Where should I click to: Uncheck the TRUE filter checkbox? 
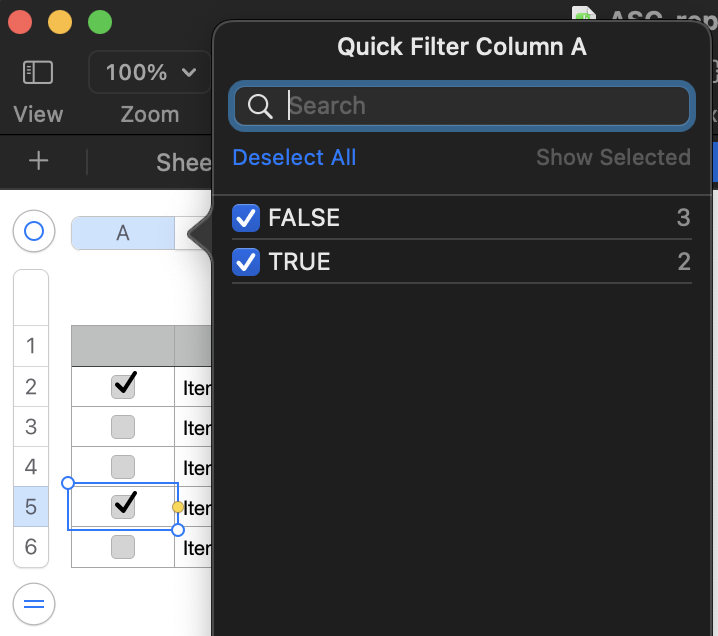click(x=246, y=262)
